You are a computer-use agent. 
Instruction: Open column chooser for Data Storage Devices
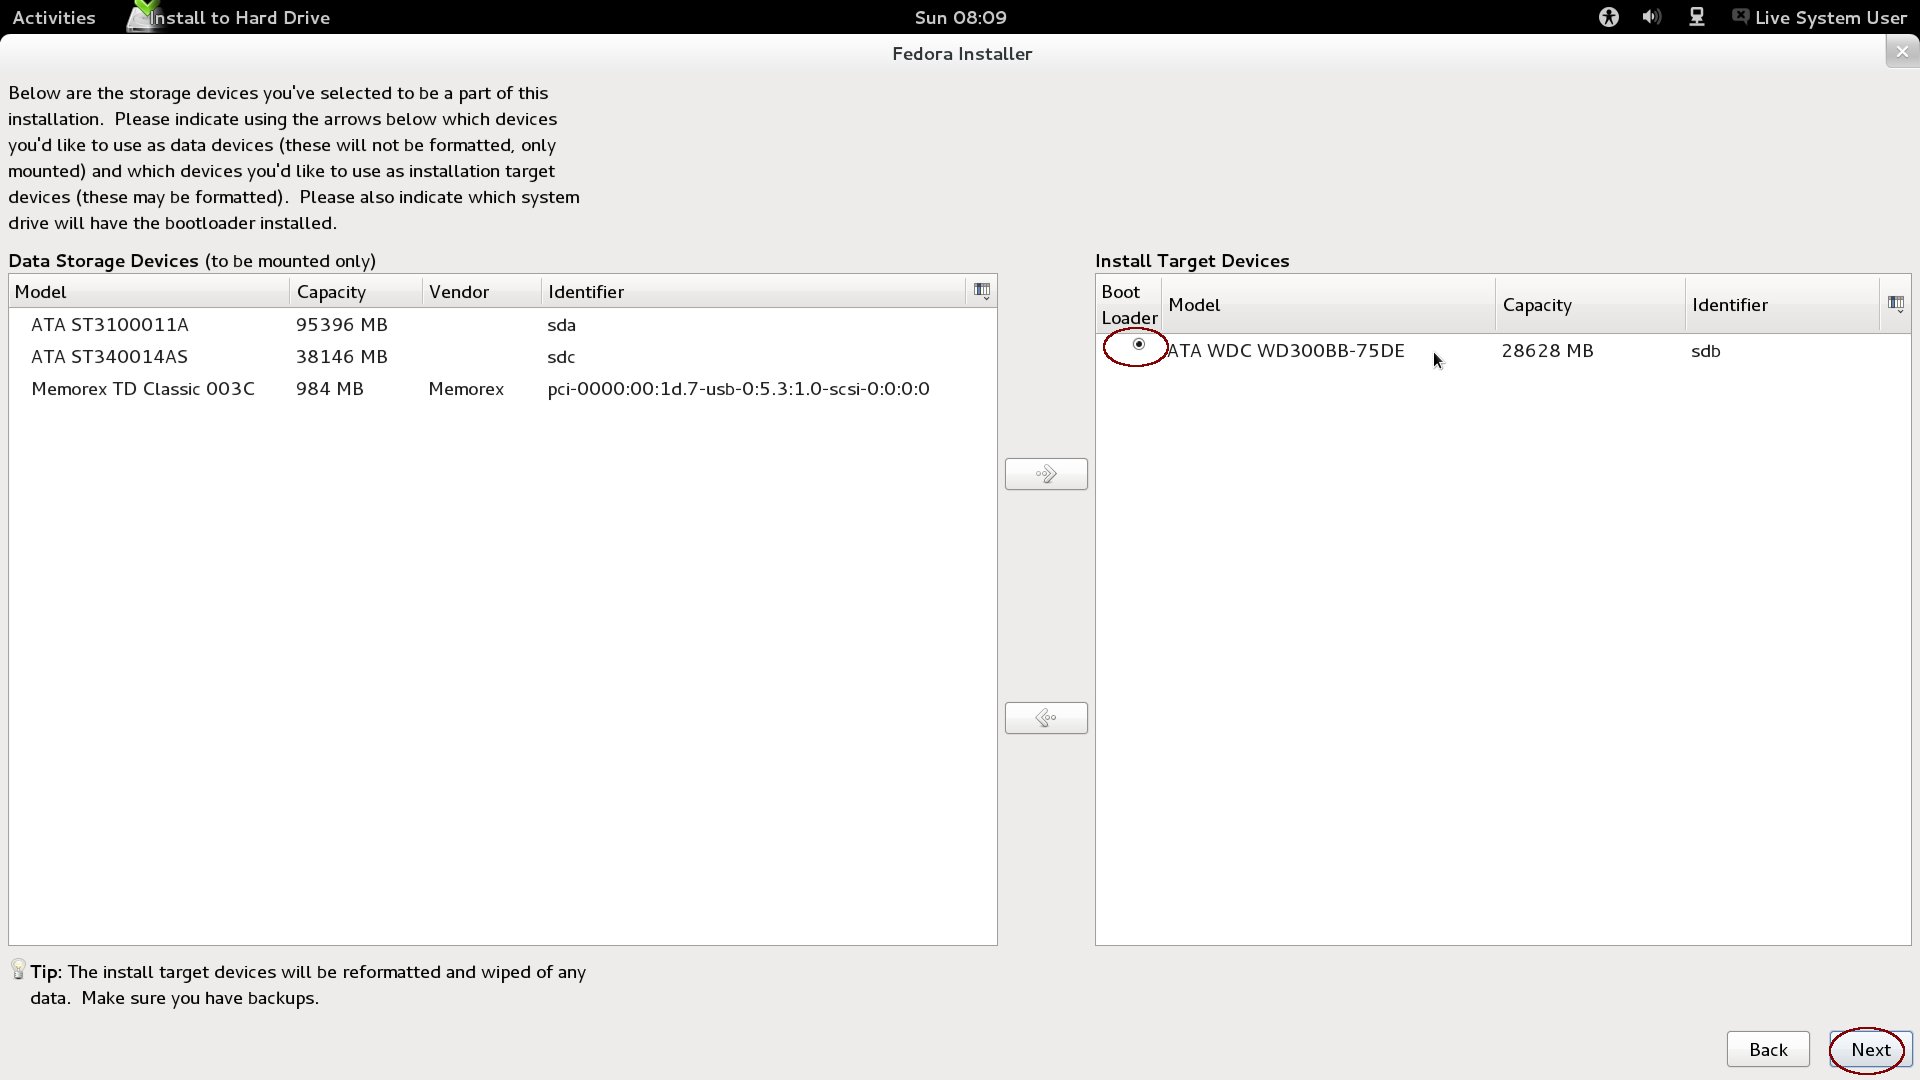(x=982, y=291)
